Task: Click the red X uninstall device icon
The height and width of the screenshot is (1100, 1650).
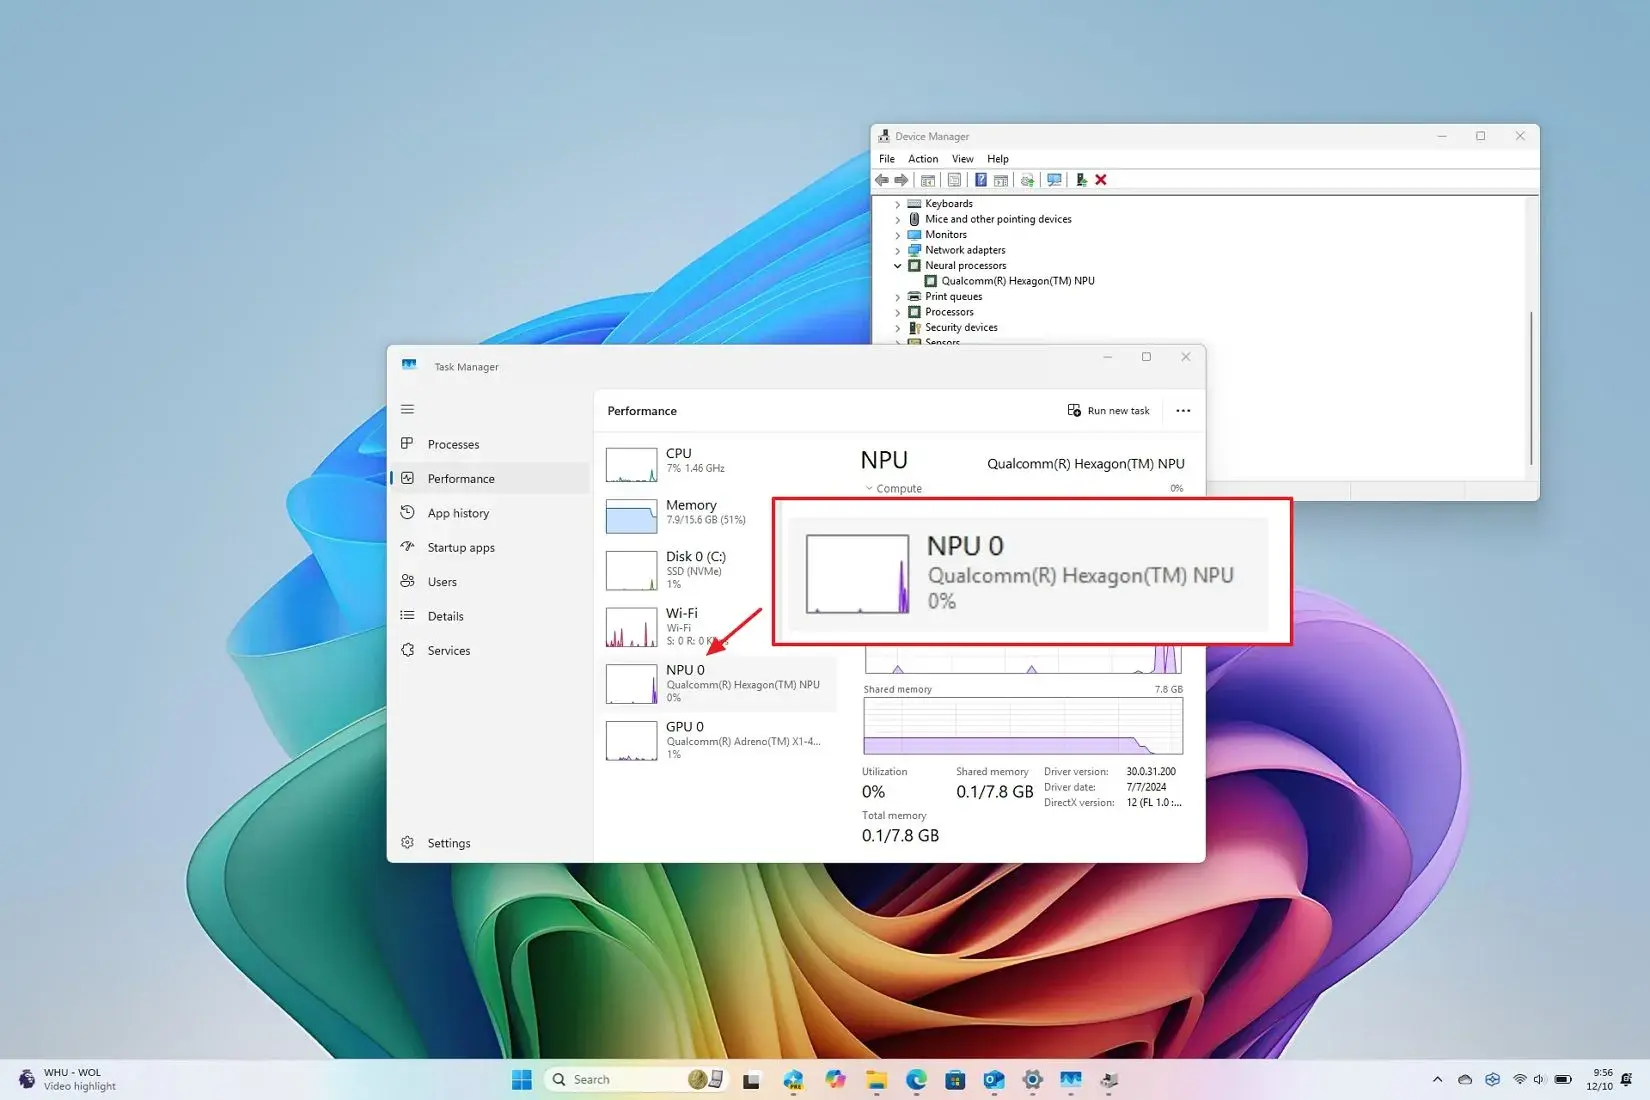Action: pyautogui.click(x=1101, y=180)
